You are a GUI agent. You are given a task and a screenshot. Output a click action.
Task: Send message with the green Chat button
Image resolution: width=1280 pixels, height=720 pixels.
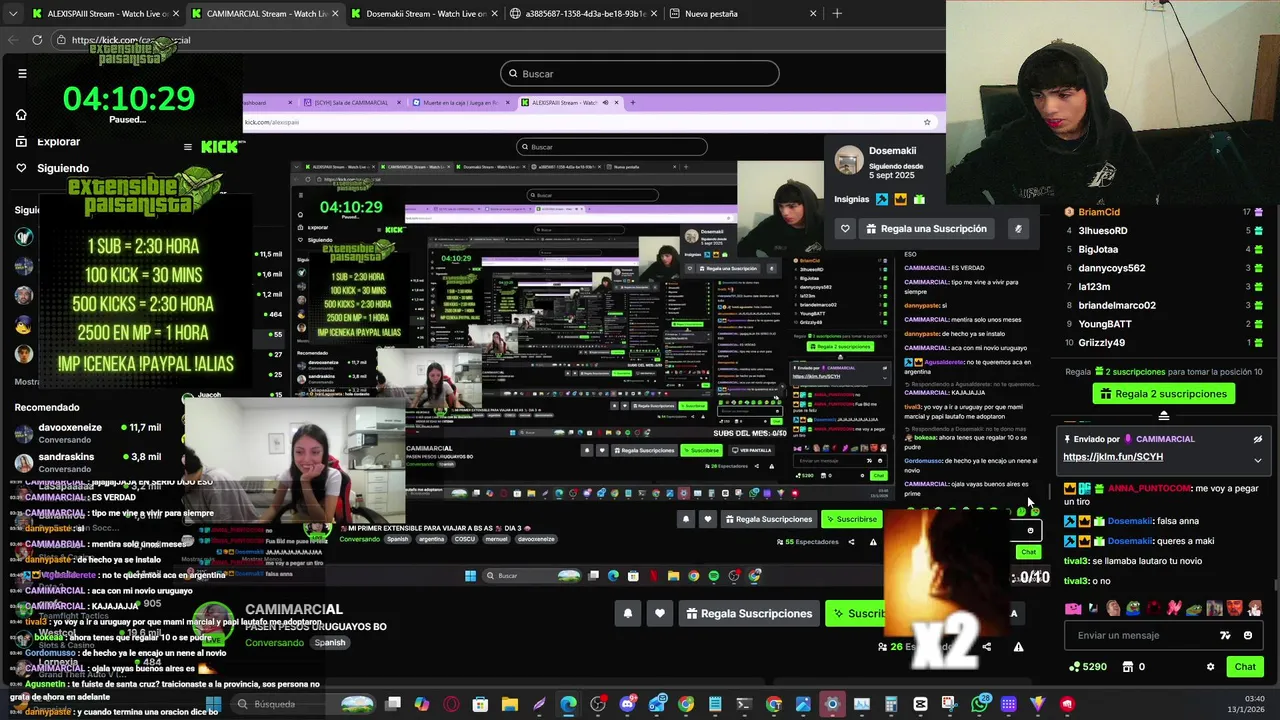pyautogui.click(x=1245, y=667)
